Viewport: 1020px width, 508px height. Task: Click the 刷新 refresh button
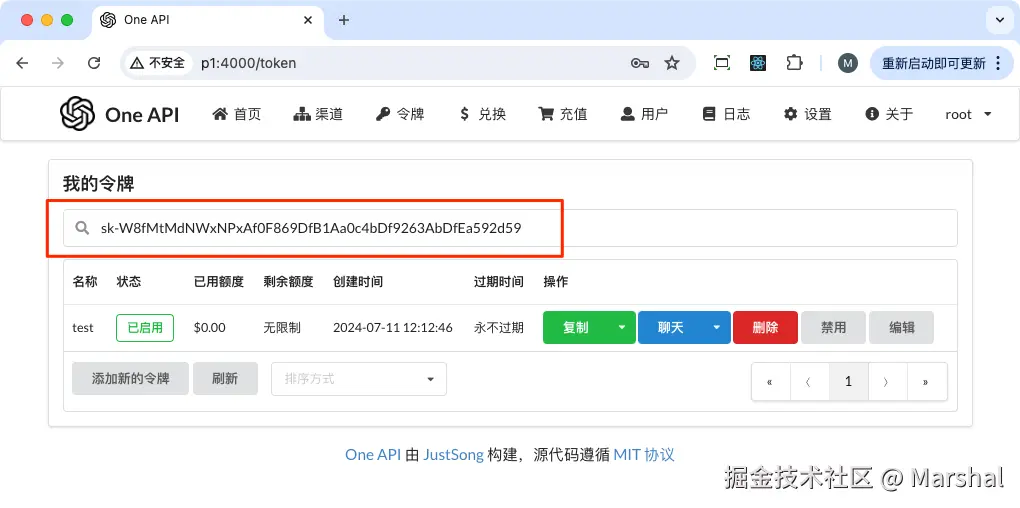point(225,379)
